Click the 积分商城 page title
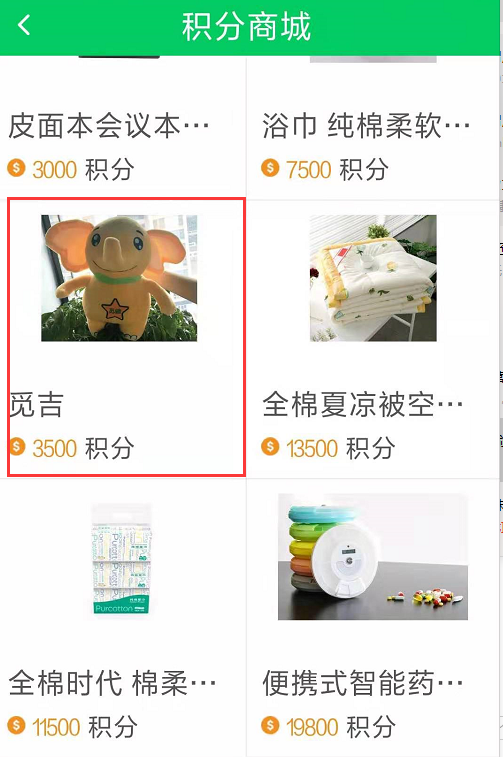 tap(246, 27)
